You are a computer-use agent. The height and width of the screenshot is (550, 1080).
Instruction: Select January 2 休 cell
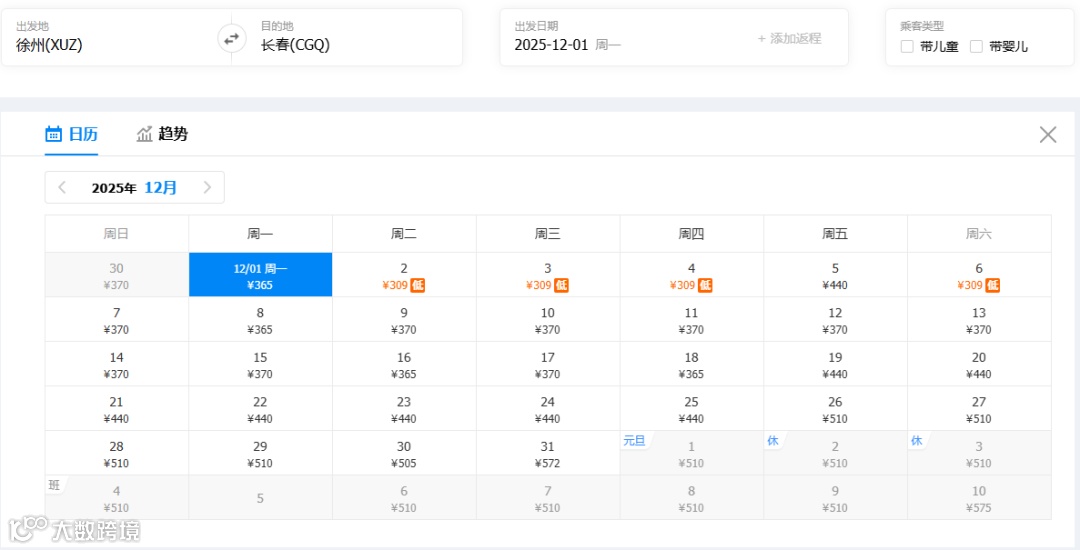(x=835, y=454)
